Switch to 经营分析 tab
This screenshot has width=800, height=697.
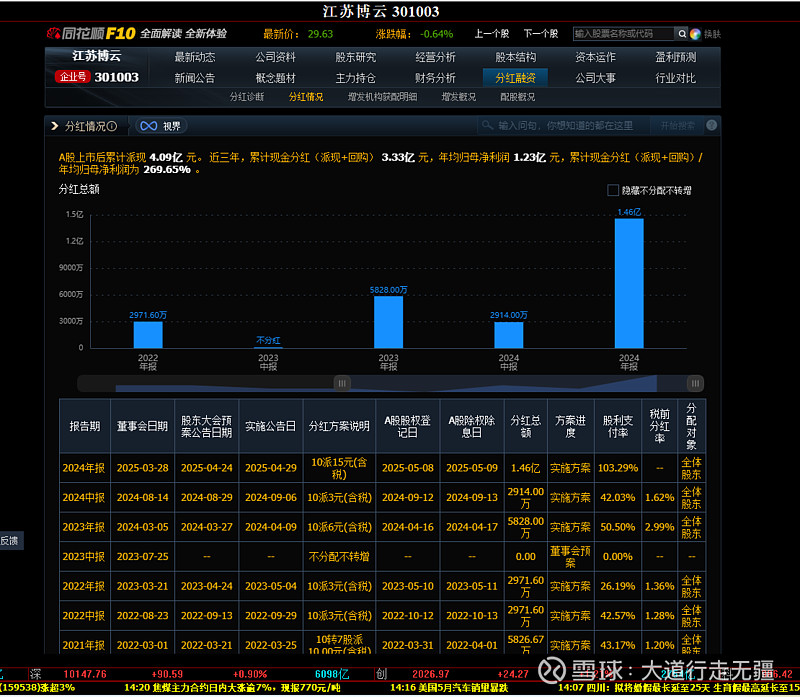435,57
